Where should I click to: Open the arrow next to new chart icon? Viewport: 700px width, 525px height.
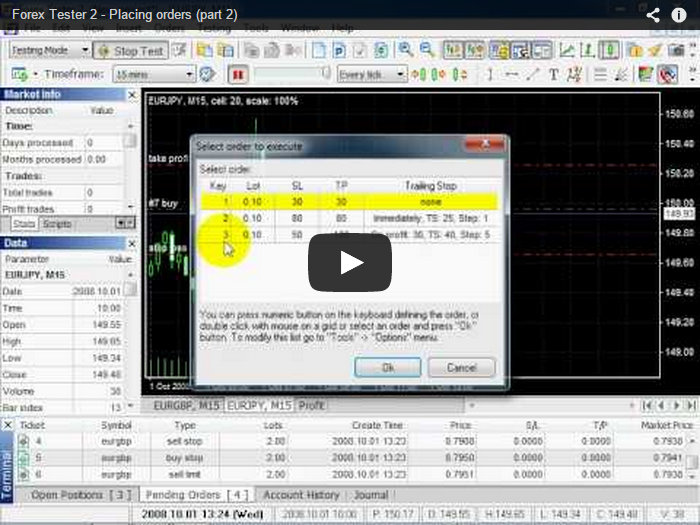pos(35,74)
